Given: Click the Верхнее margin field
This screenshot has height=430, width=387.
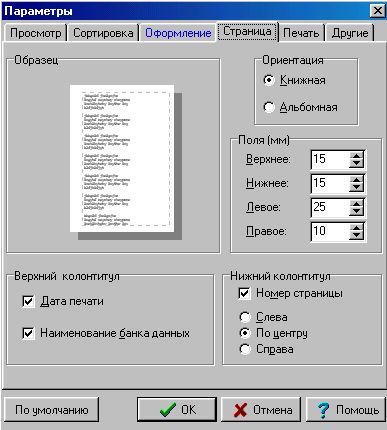Looking at the screenshot, I should point(330,159).
